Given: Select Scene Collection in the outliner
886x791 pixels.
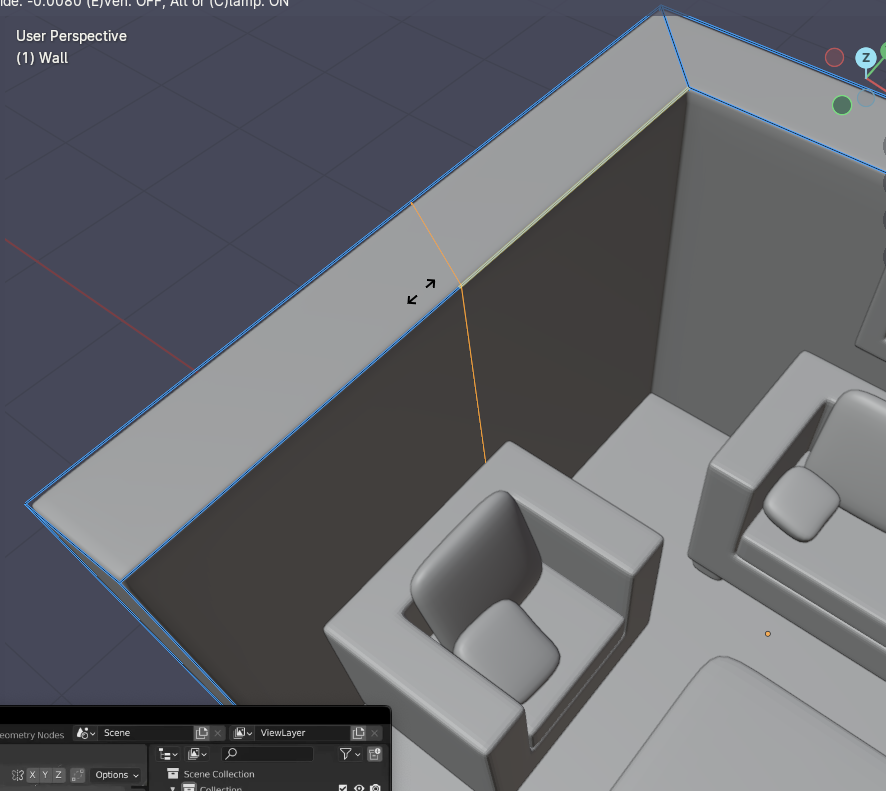Looking at the screenshot, I should [218, 774].
